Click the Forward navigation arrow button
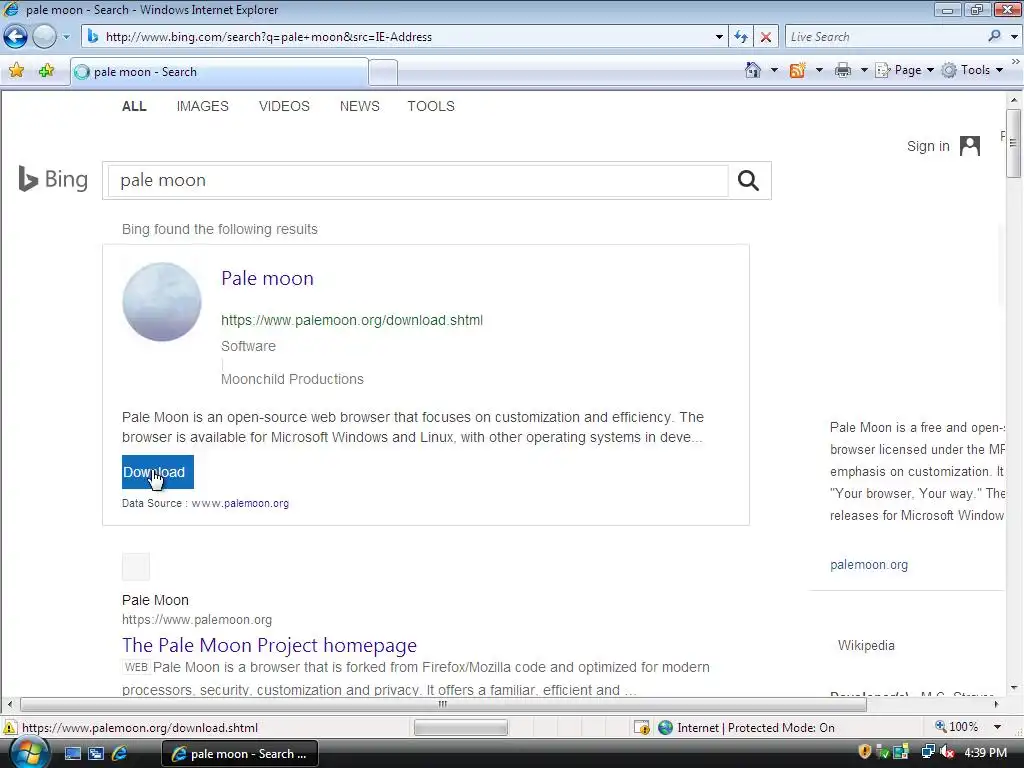Image resolution: width=1024 pixels, height=768 pixels. tap(44, 37)
